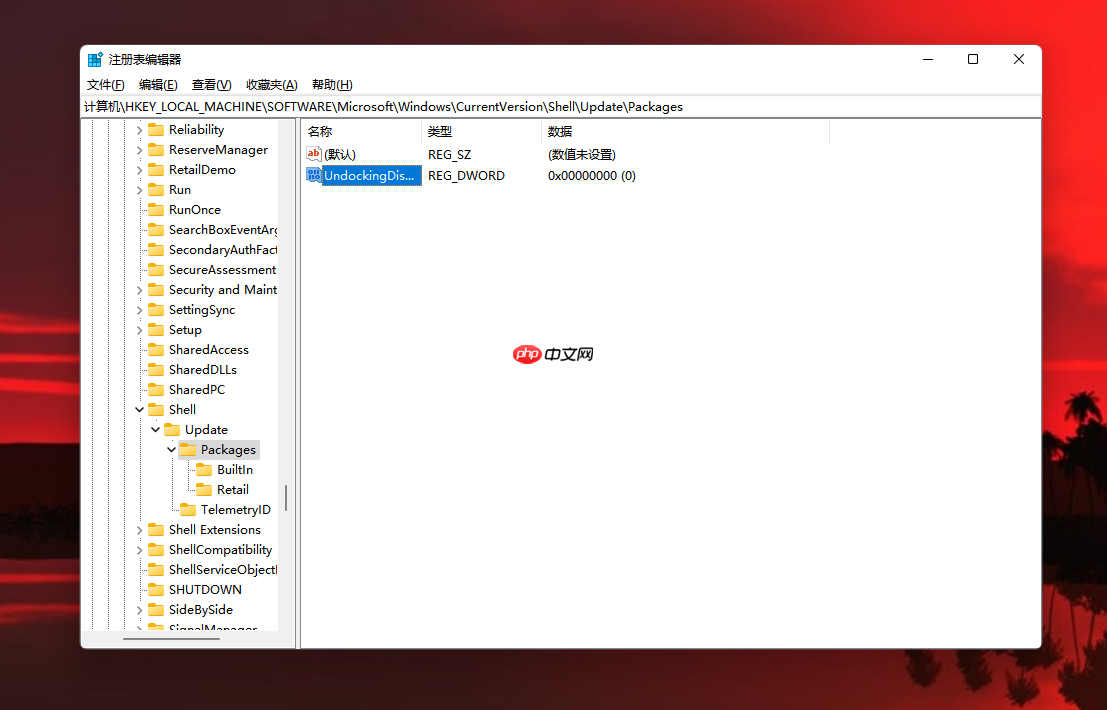The width and height of the screenshot is (1107, 710).
Task: Expand the Shell Extensions node
Action: pos(139,529)
